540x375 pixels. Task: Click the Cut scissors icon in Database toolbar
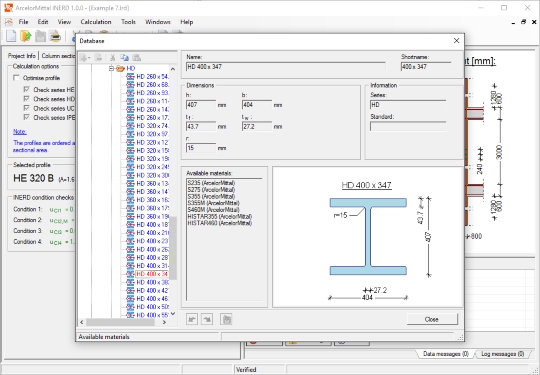[x=112, y=58]
